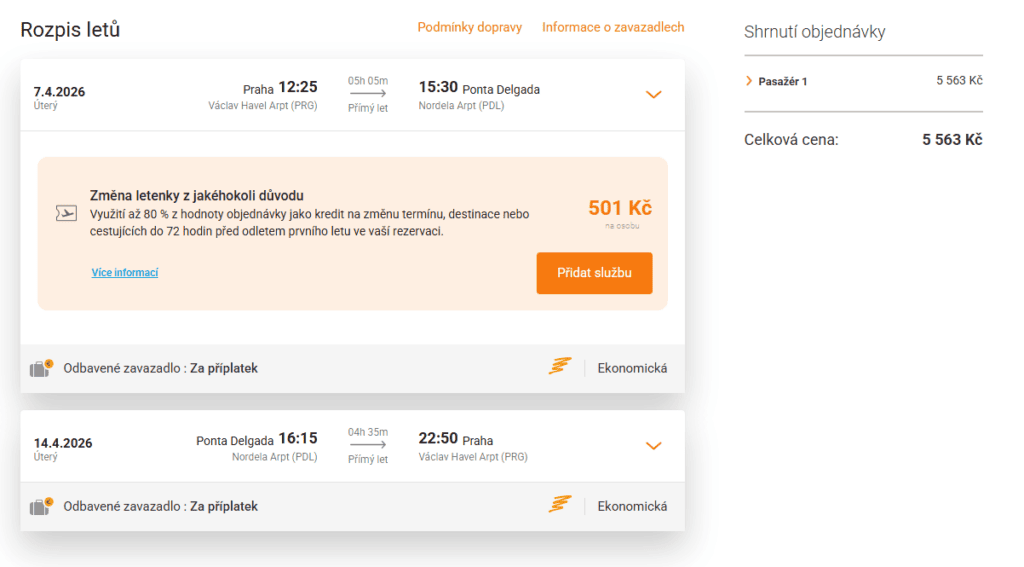The image size is (1024, 567).
Task: Open Více informací about ticket change
Action: (125, 273)
